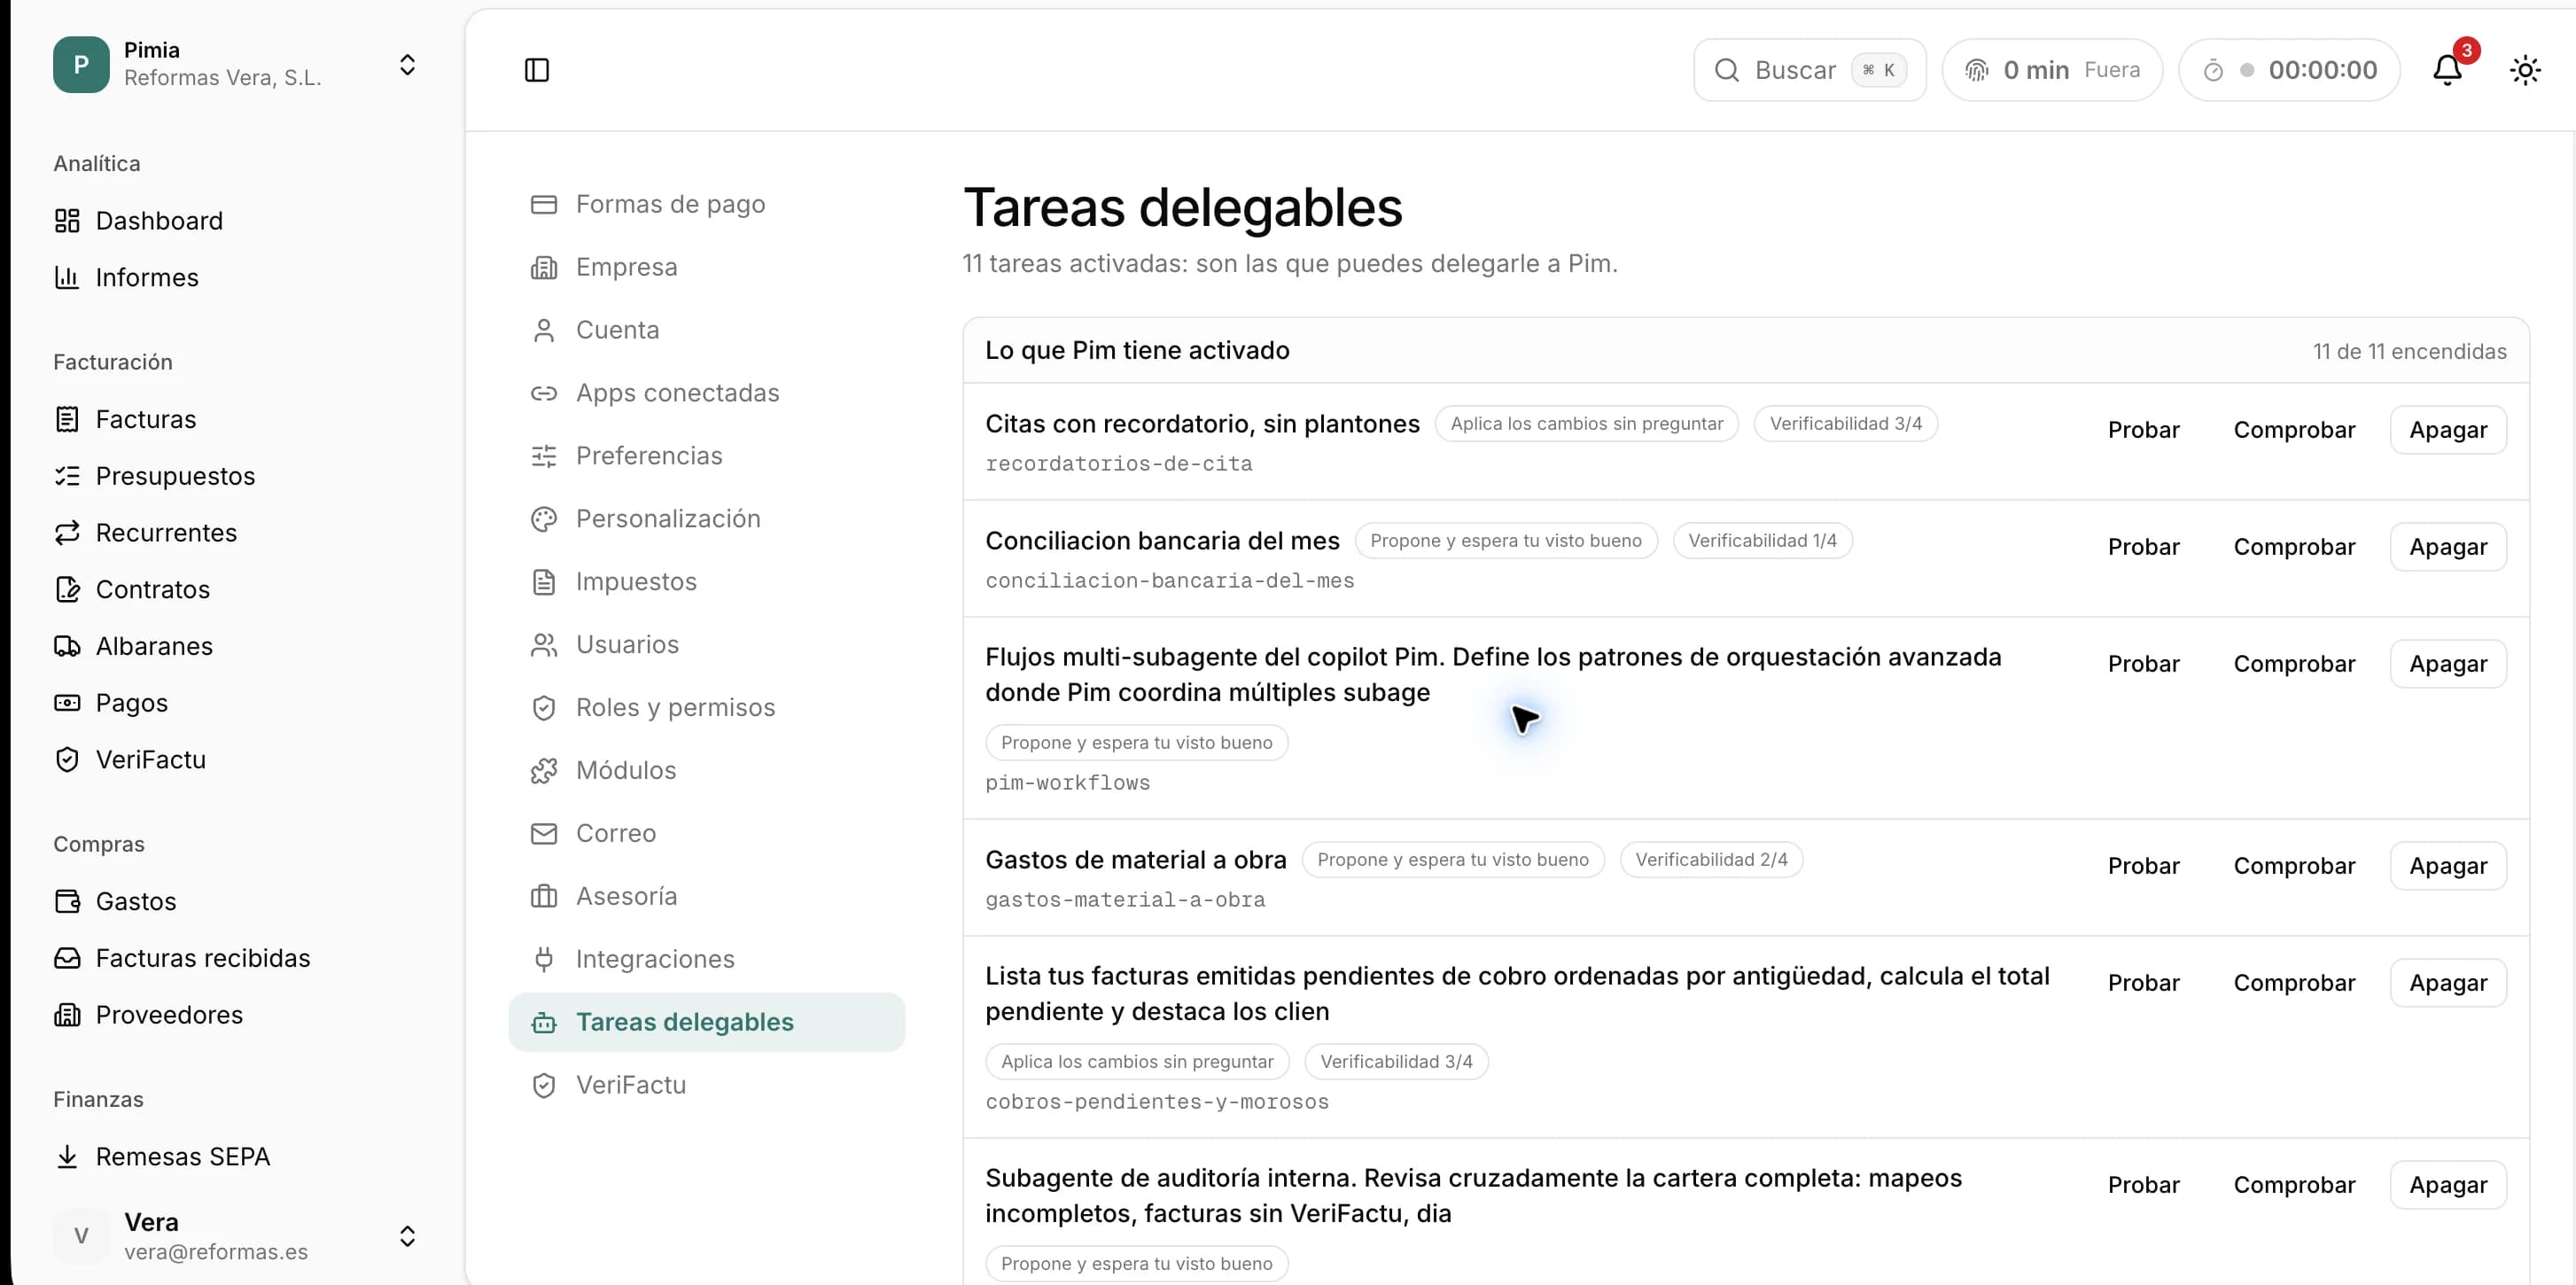This screenshot has height=1285, width=2576.
Task: Click the Pimia green P logo
Action: [81, 64]
